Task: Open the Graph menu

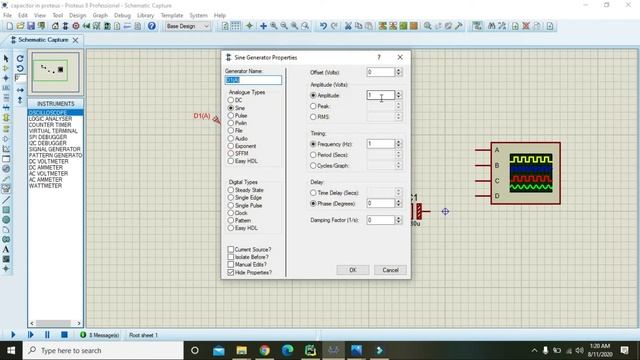Action: point(100,15)
